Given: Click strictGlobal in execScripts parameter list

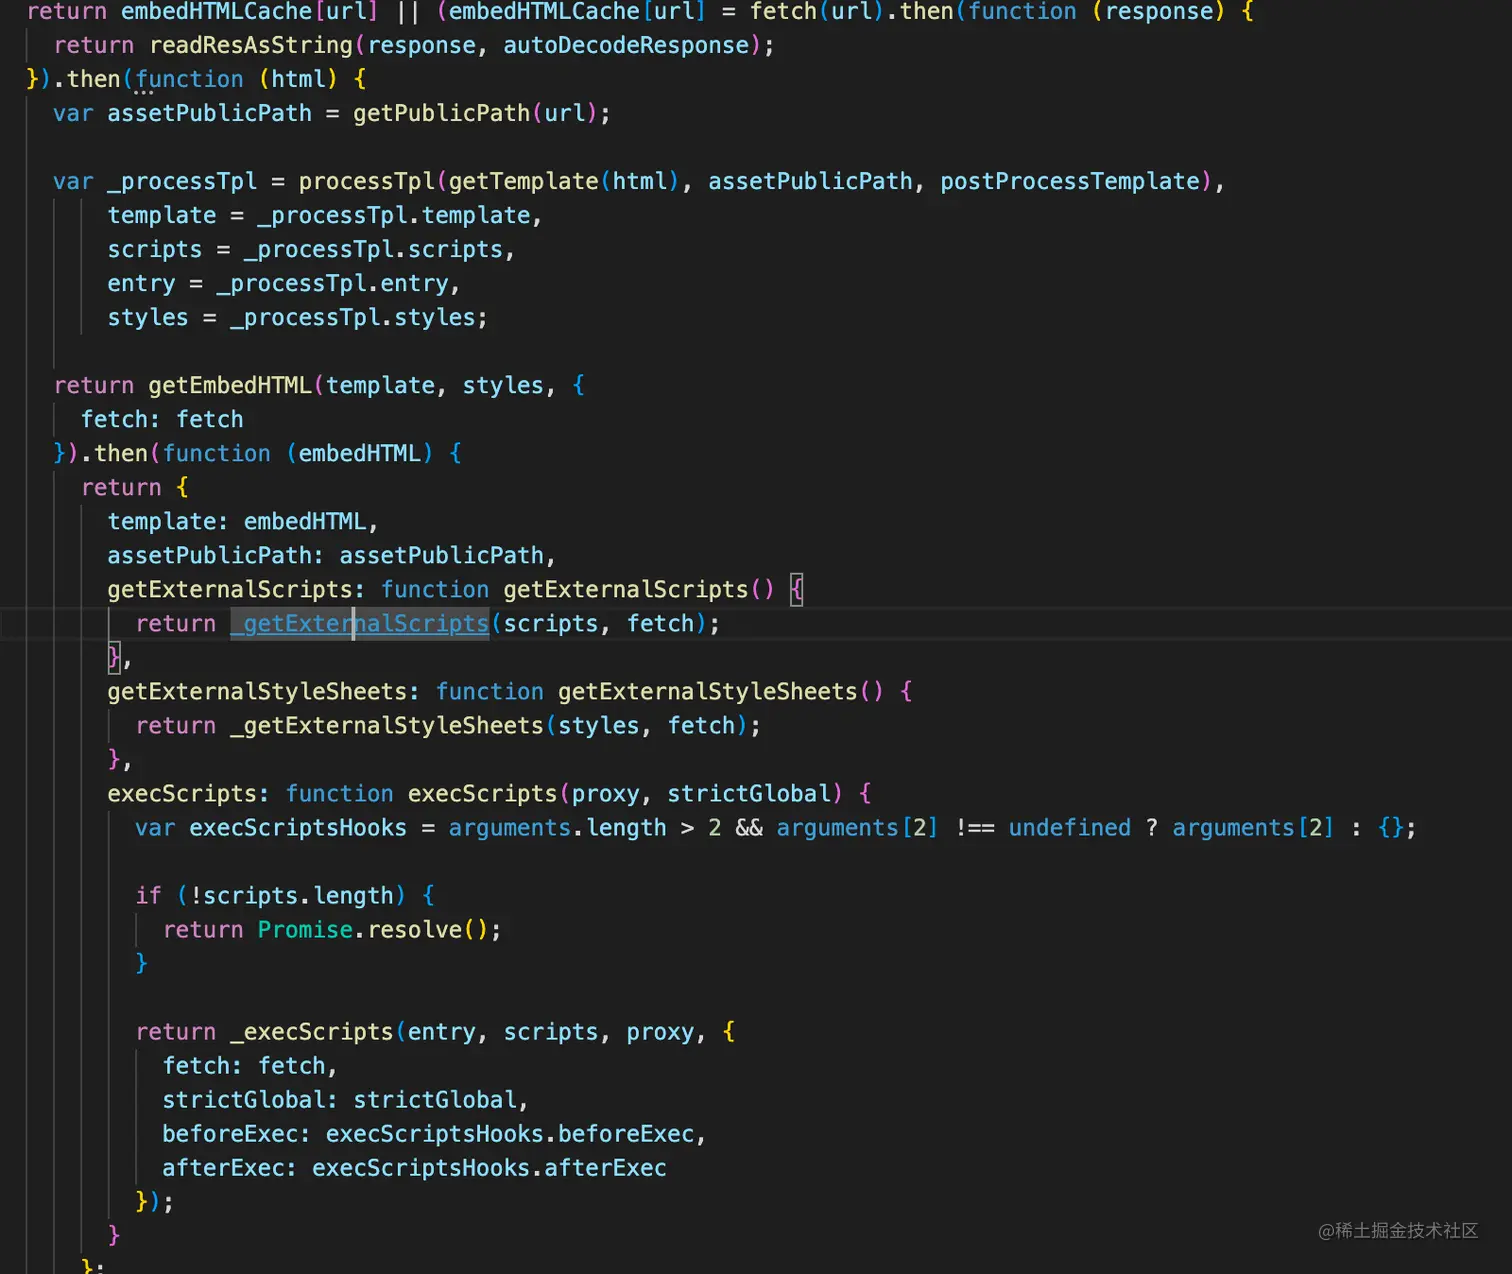Looking at the screenshot, I should tap(749, 793).
